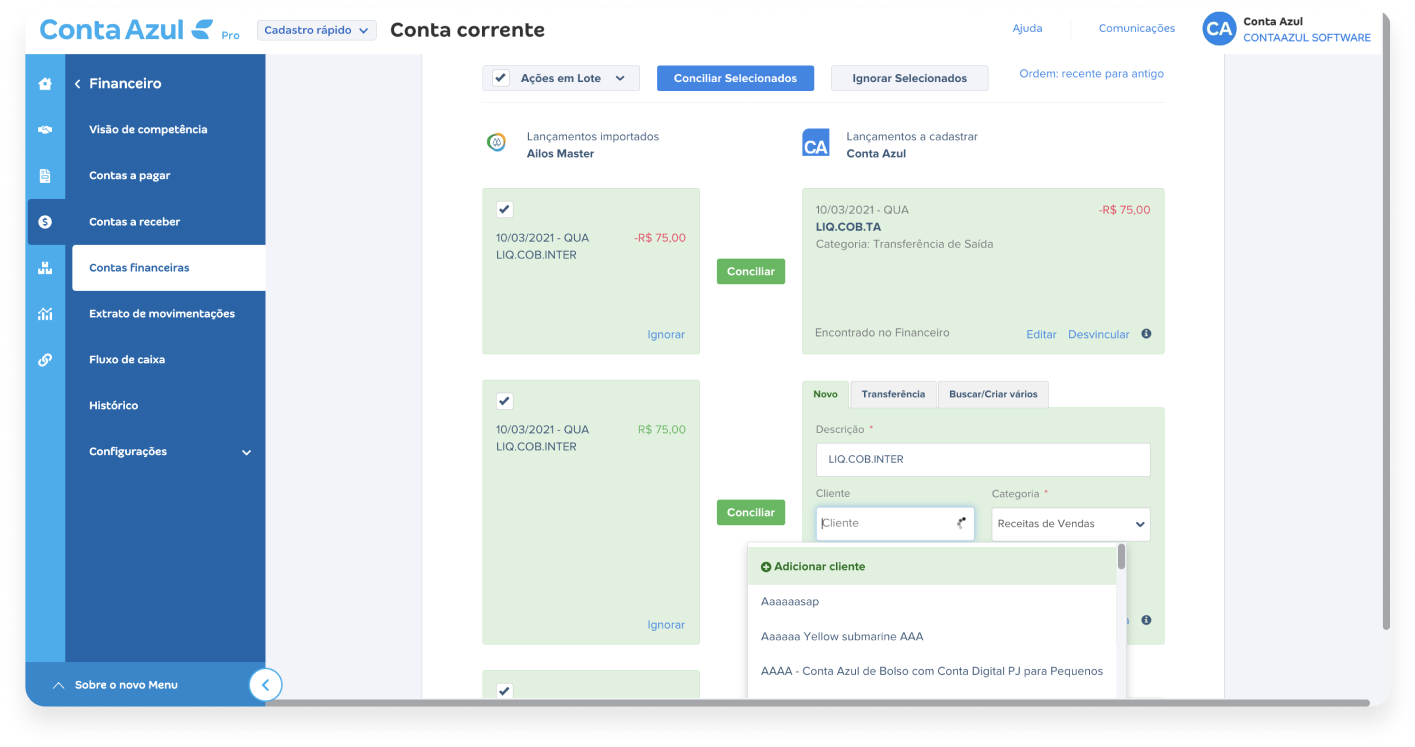
Task: Select AAAA - Conta Azul de Bolso client
Action: [x=932, y=671]
